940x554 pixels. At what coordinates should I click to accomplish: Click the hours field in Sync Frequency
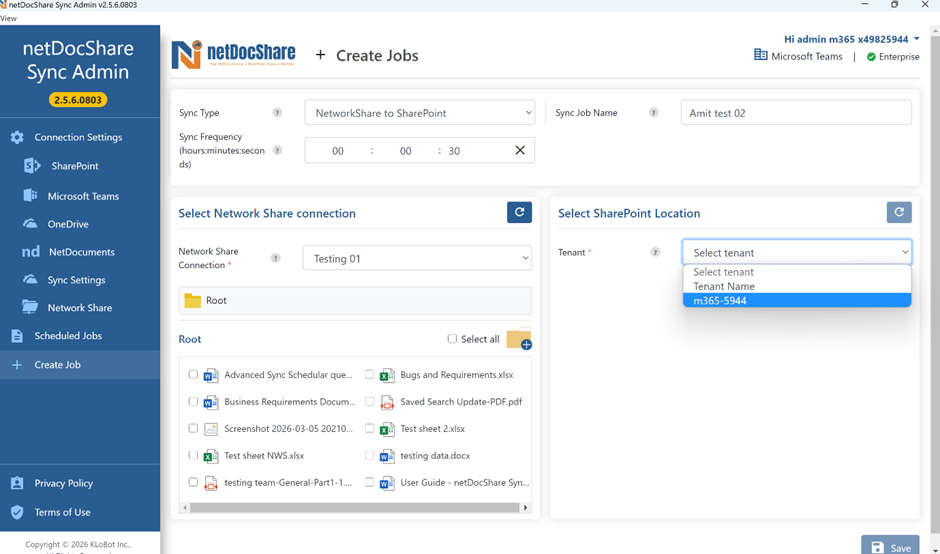[338, 151]
